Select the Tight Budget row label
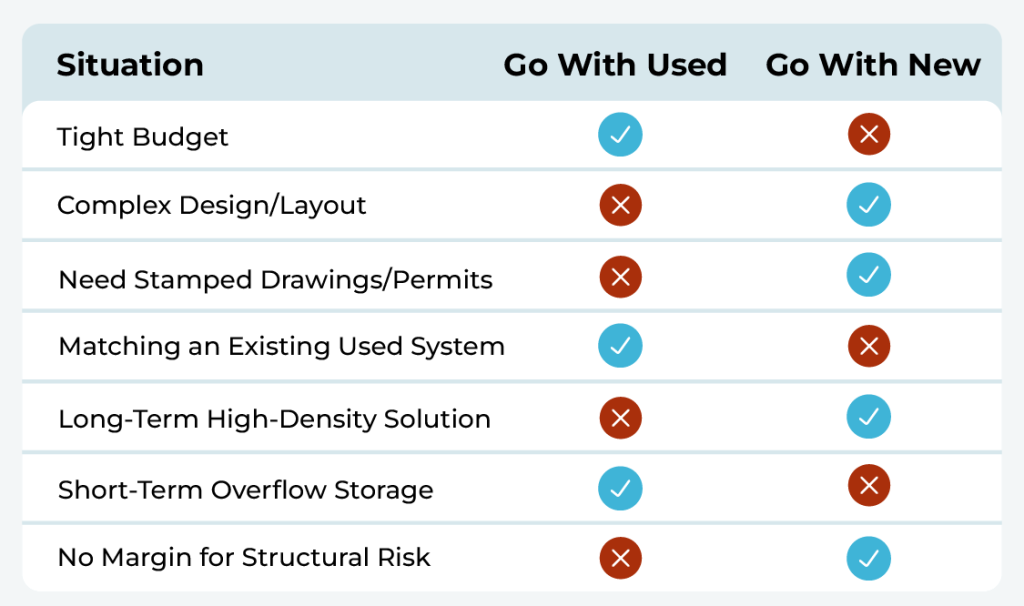Viewport: 1024px width, 606px height. (143, 136)
